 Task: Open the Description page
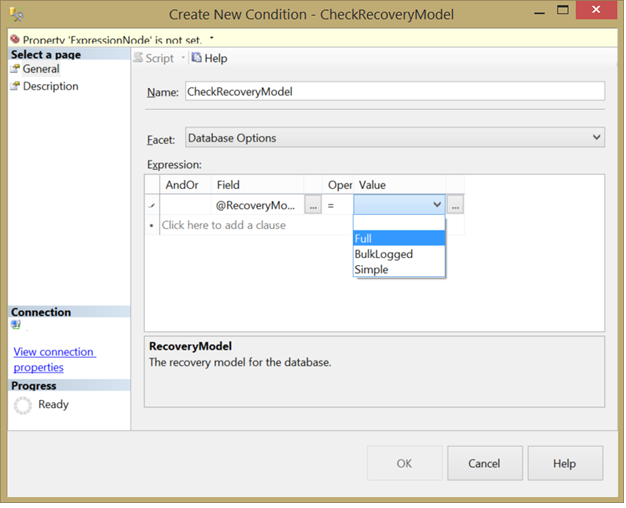click(x=50, y=86)
